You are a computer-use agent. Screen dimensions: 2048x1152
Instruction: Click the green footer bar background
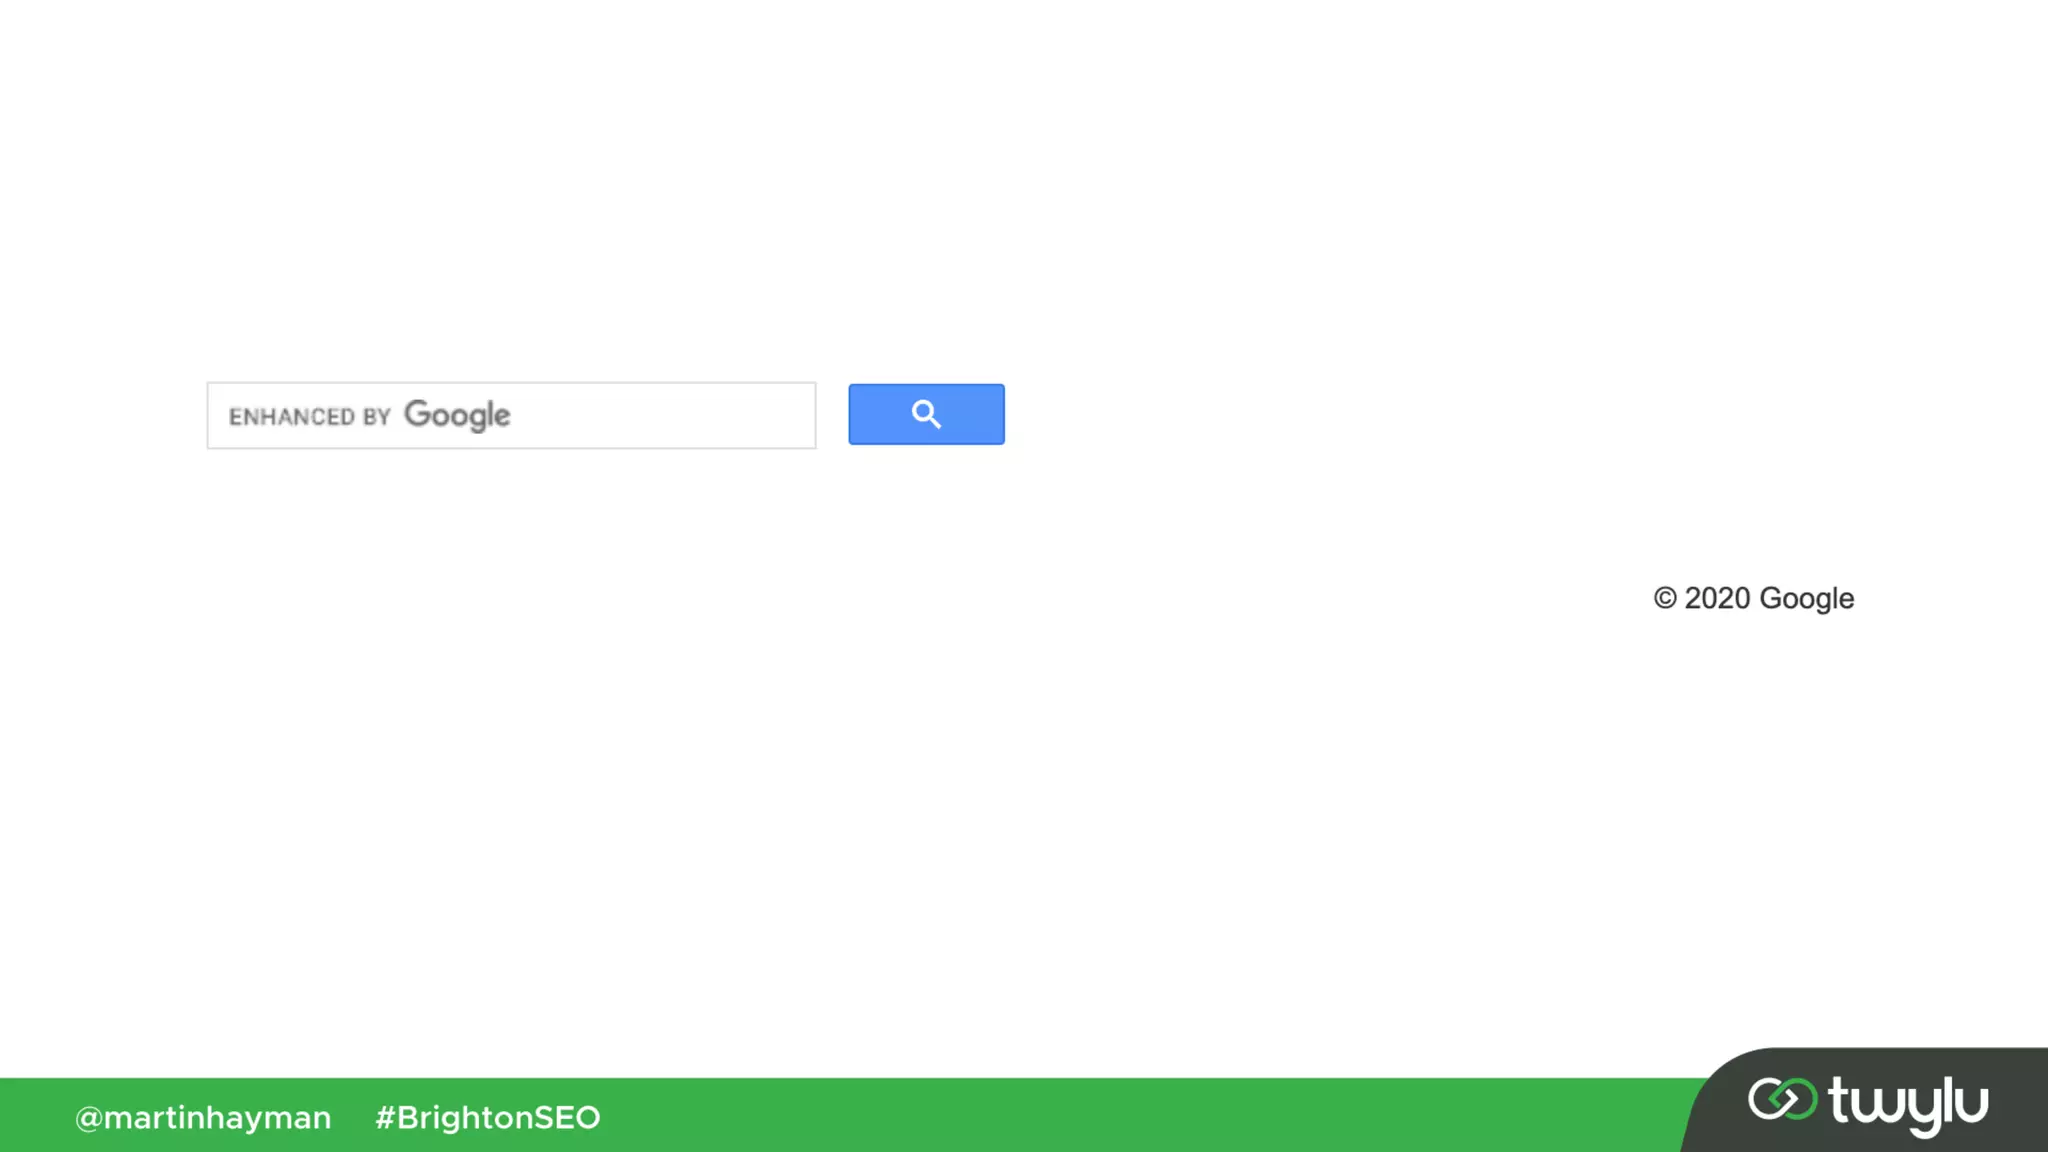click(x=1100, y=1115)
